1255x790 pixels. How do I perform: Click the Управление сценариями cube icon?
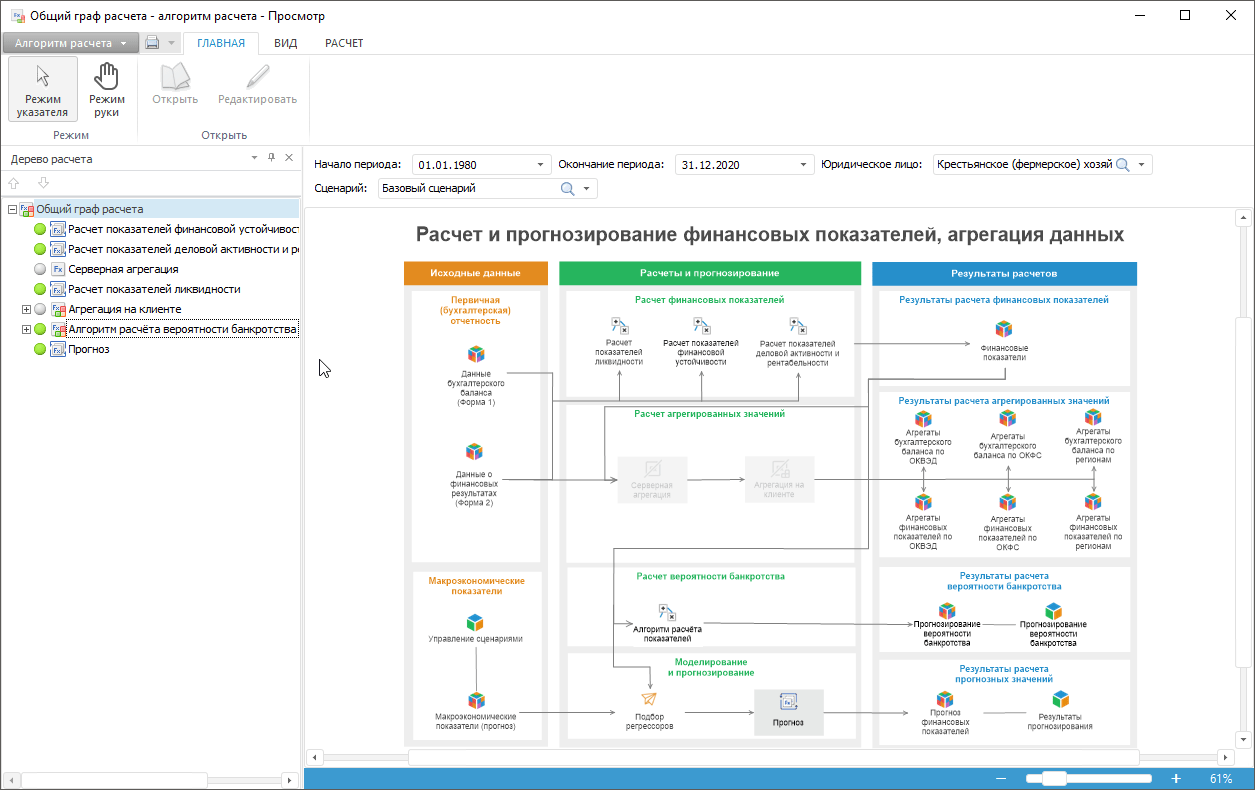pyautogui.click(x=476, y=622)
